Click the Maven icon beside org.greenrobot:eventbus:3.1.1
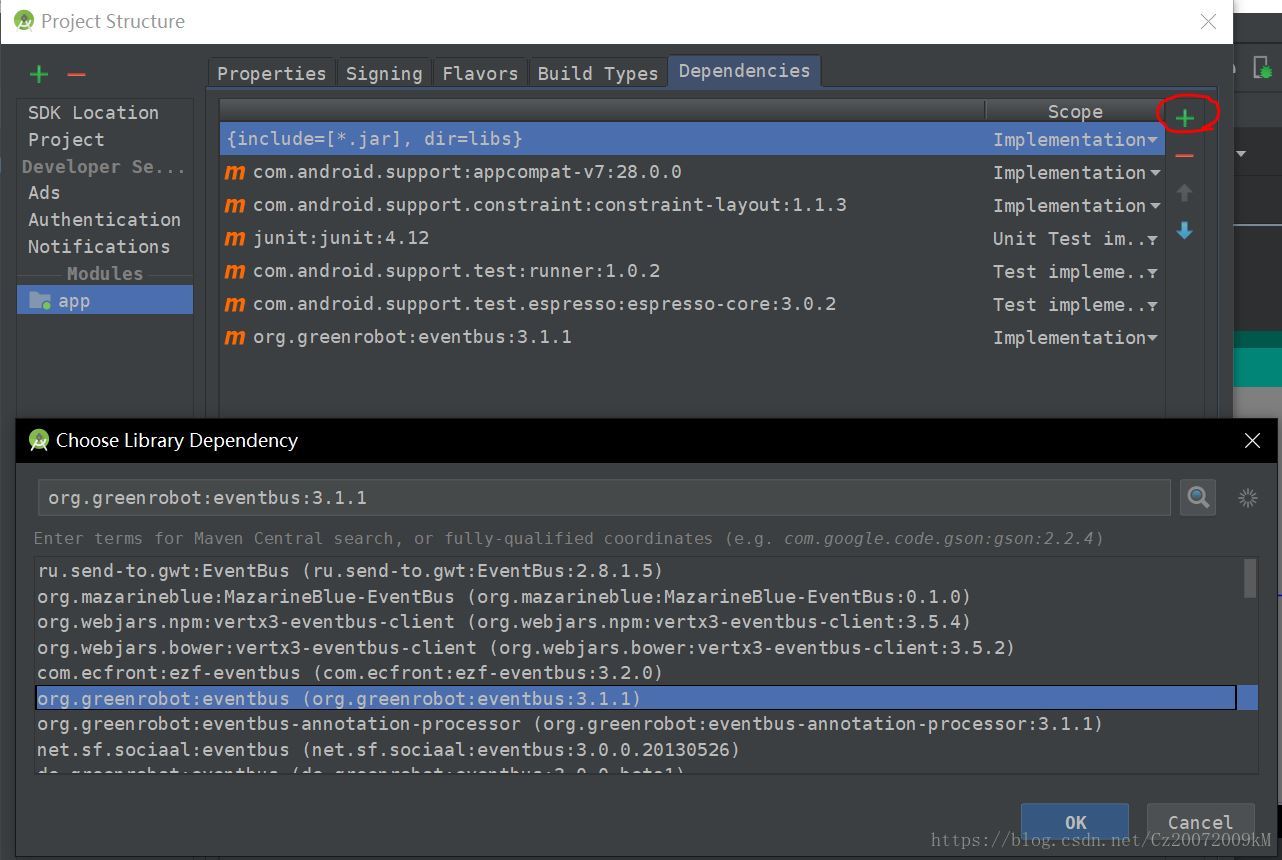The height and width of the screenshot is (860, 1282). (x=235, y=337)
